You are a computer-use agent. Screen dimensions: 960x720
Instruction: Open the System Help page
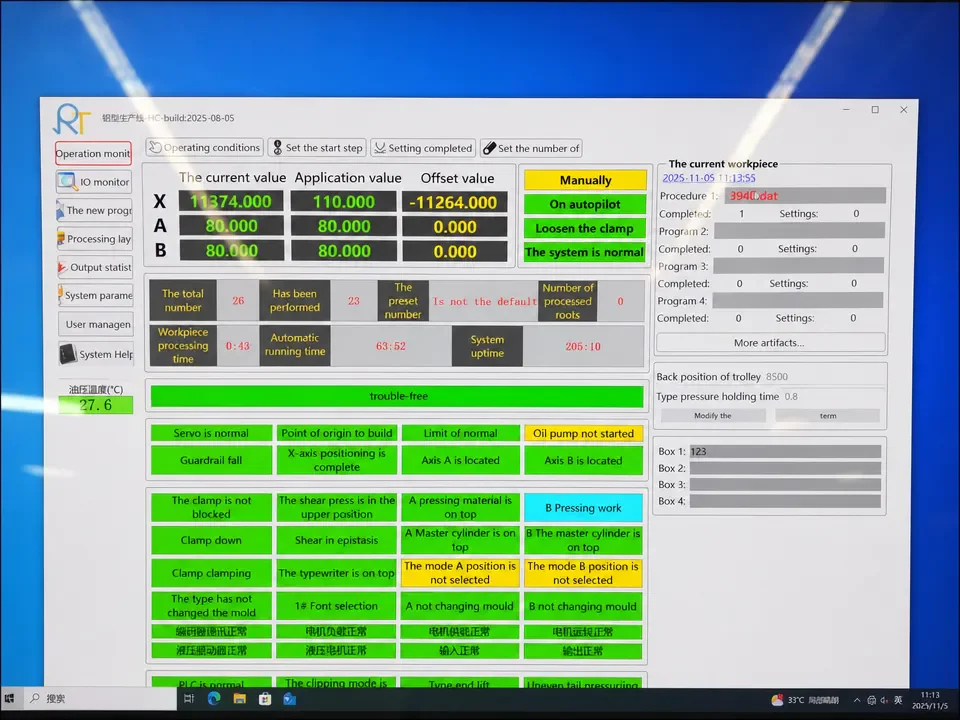pos(96,354)
